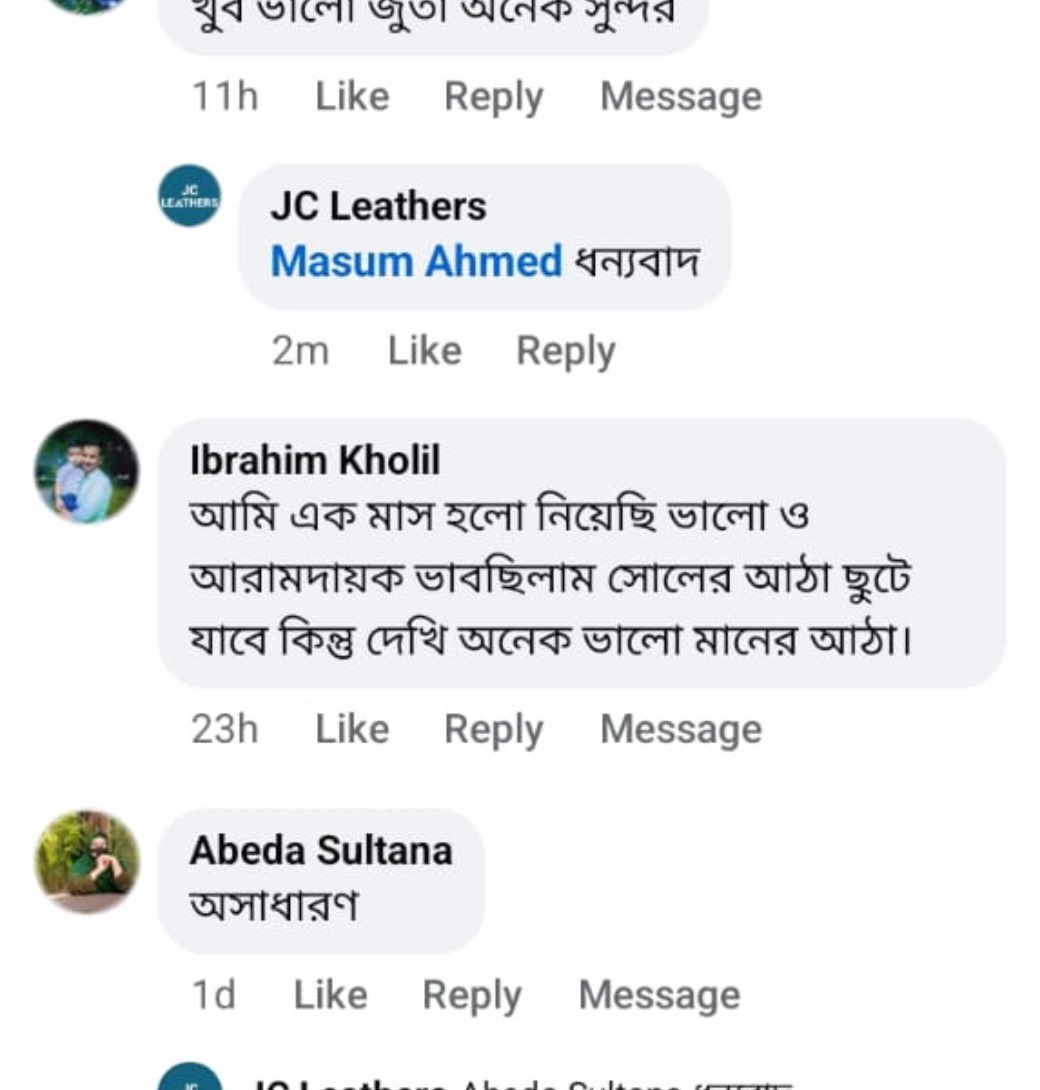
Task: Open the Masum Ahmed mention link
Action: [416, 262]
